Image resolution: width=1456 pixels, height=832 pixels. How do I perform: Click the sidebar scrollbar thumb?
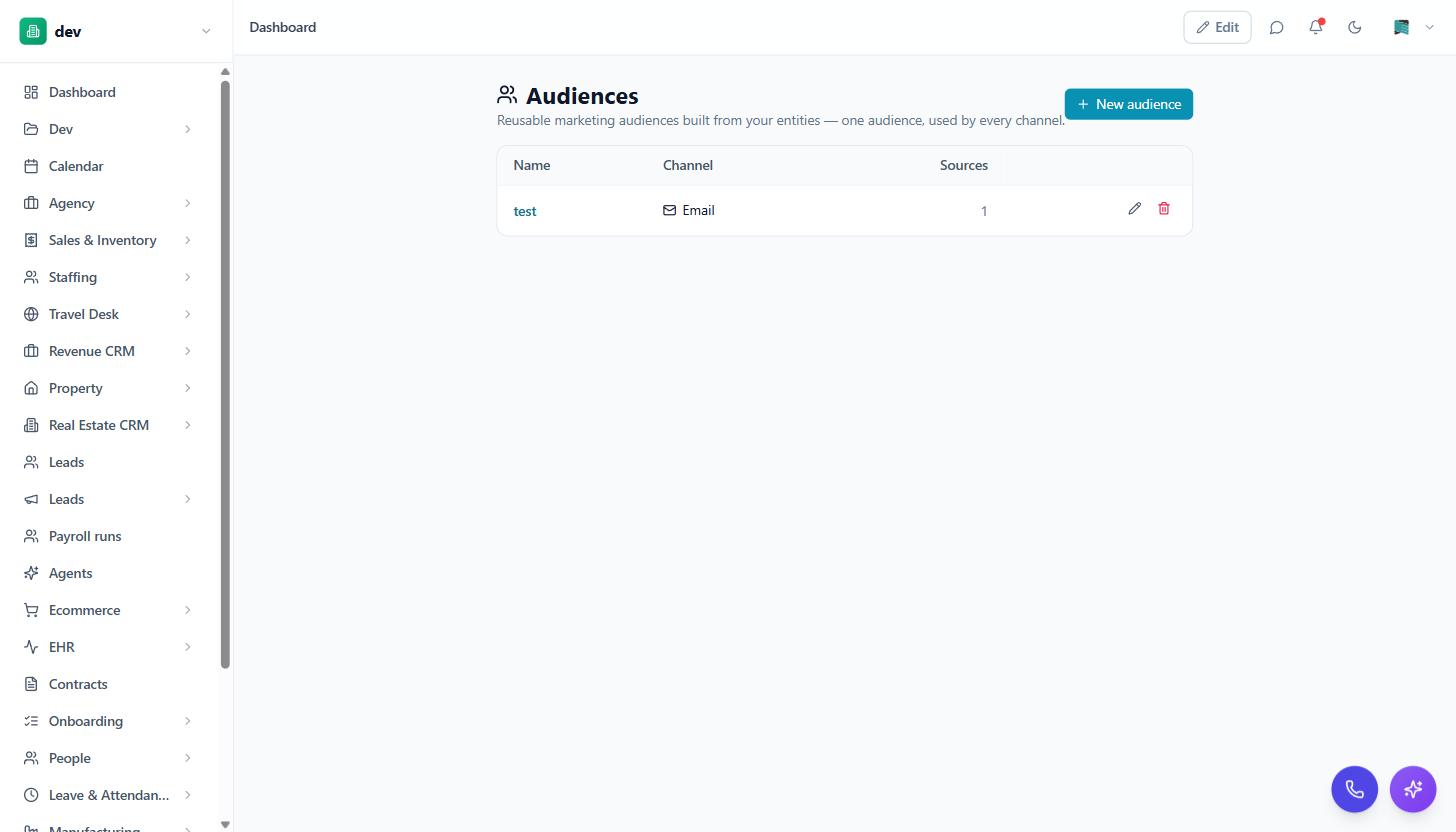coord(225,374)
